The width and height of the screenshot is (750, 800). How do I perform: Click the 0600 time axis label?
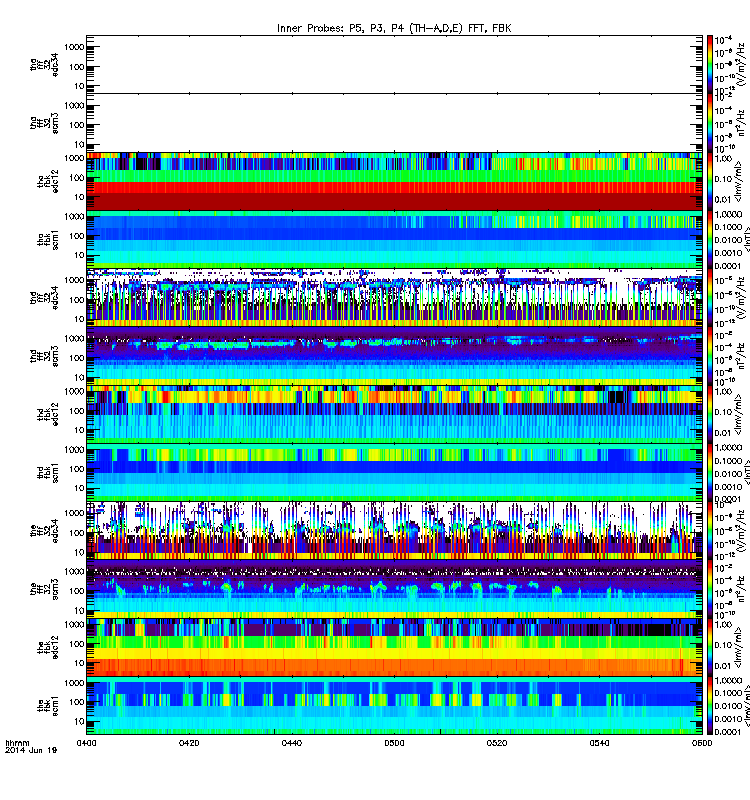(x=702, y=743)
